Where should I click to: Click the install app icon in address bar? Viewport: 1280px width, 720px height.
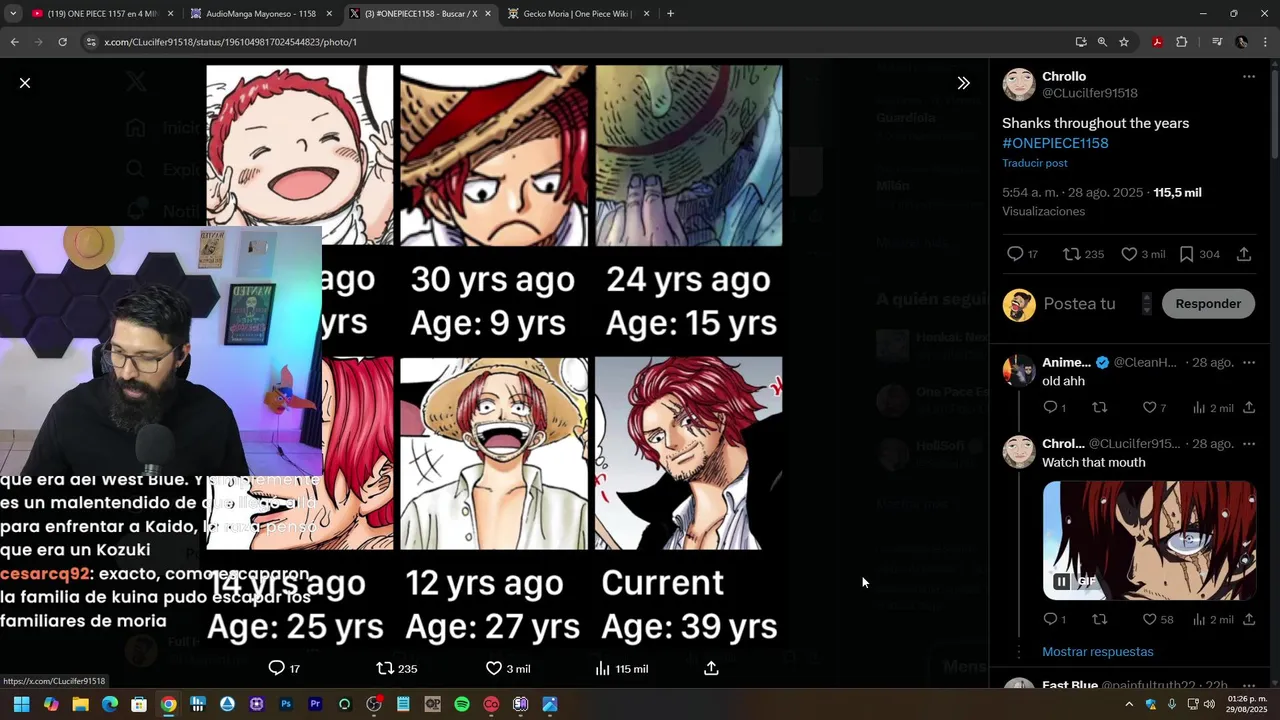coord(1081,42)
